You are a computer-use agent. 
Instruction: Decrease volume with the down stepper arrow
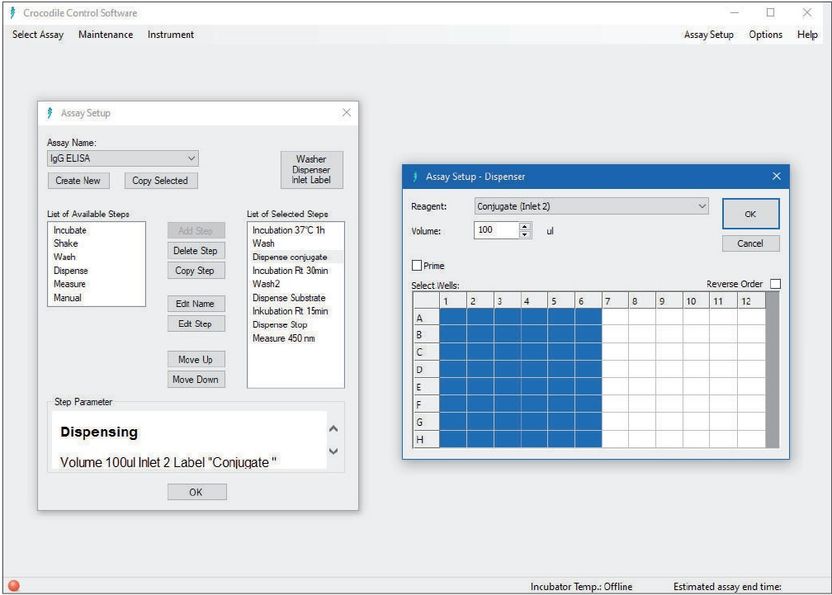(x=524, y=234)
